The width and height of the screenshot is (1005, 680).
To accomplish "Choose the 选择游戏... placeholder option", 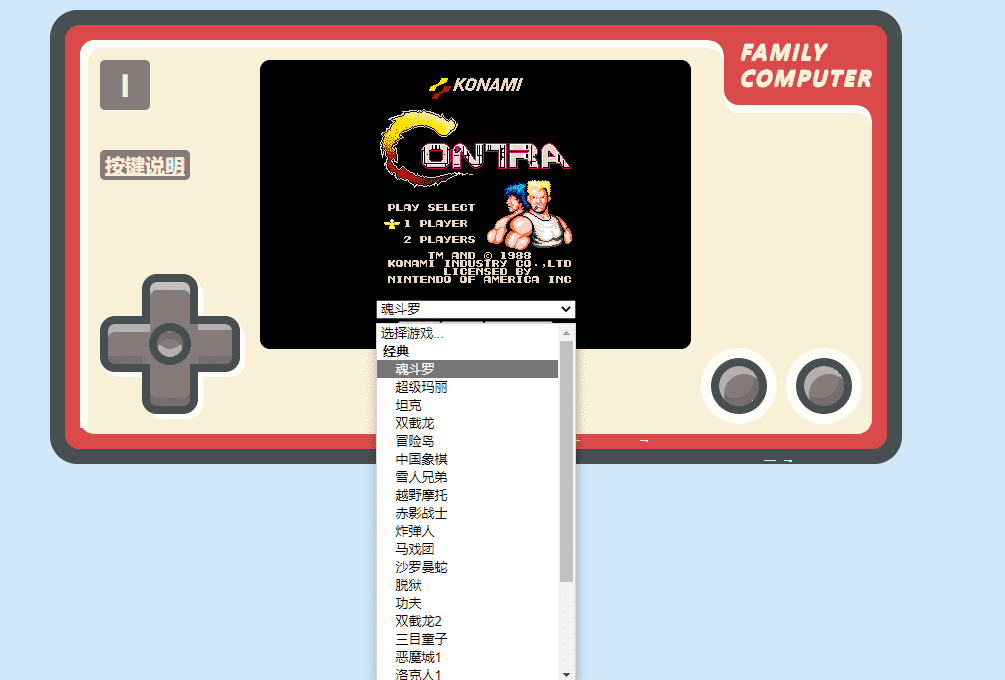I will coord(467,333).
